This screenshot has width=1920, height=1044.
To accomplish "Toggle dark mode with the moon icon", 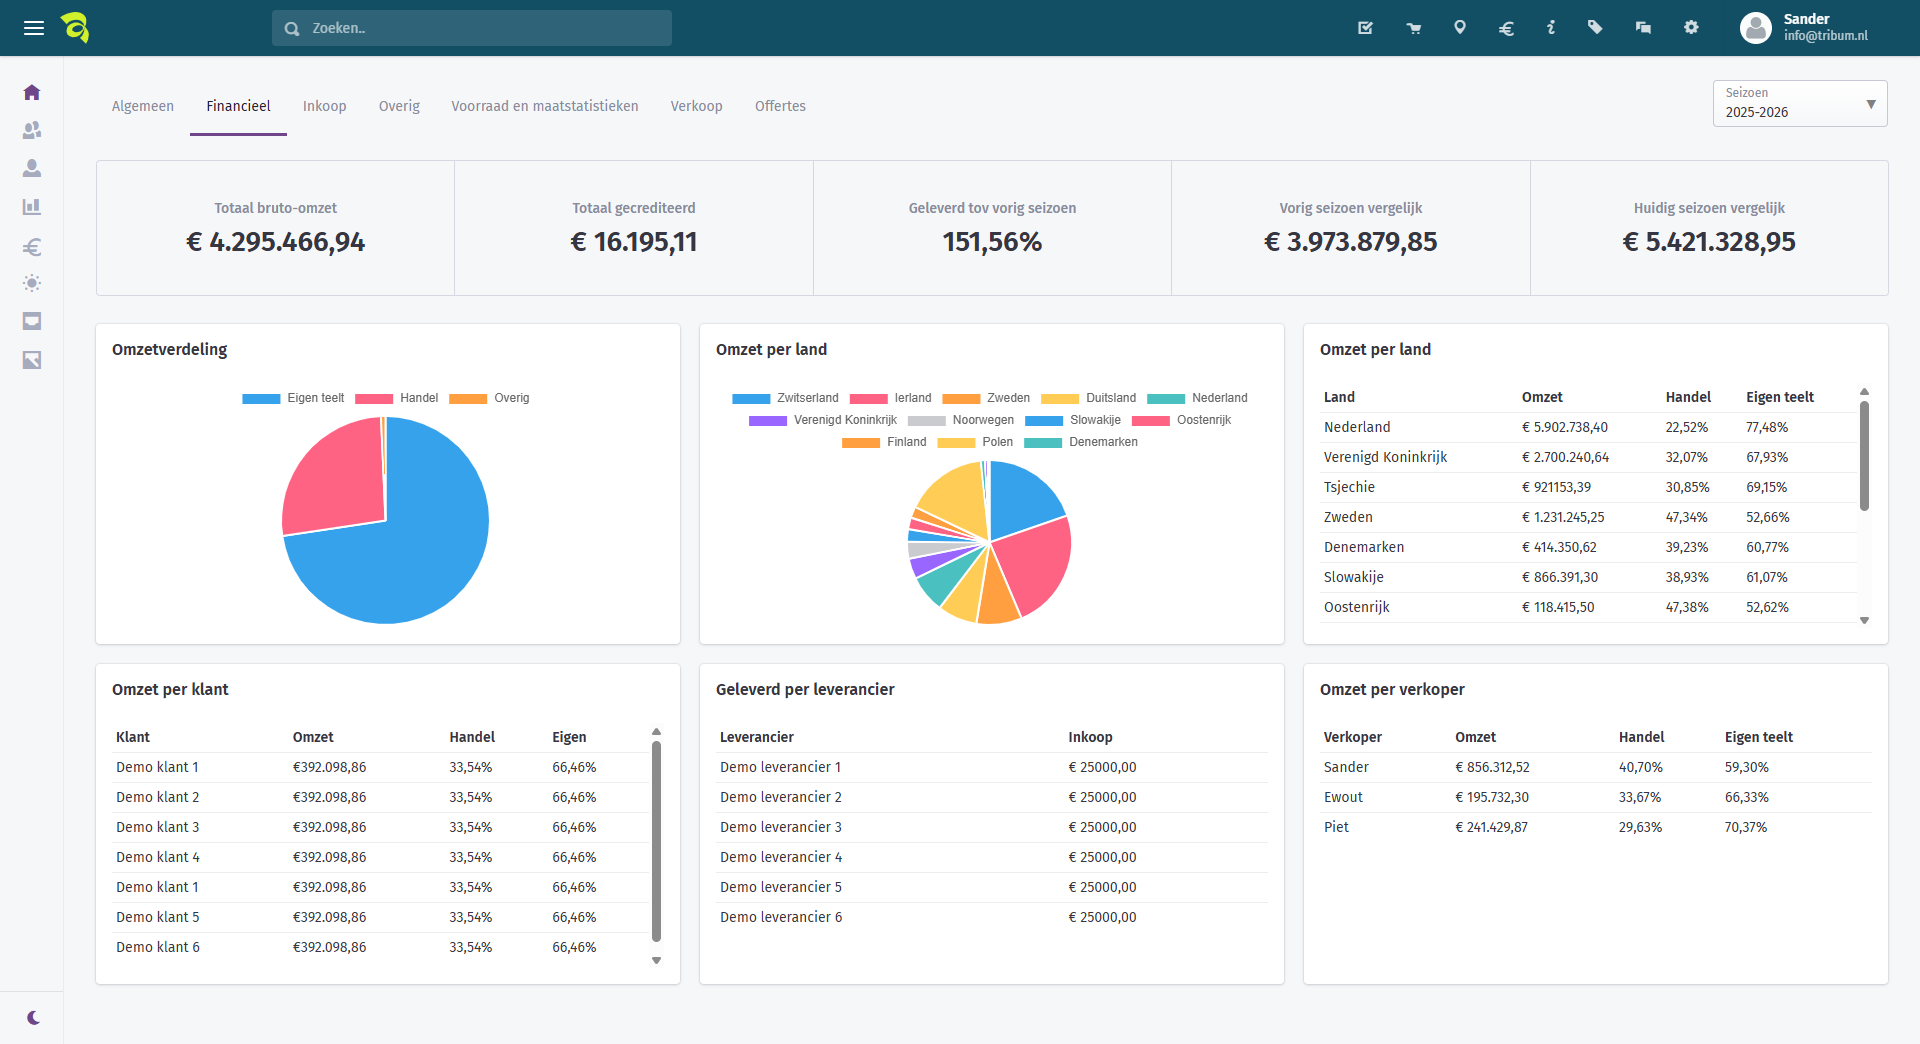I will coord(34,1017).
